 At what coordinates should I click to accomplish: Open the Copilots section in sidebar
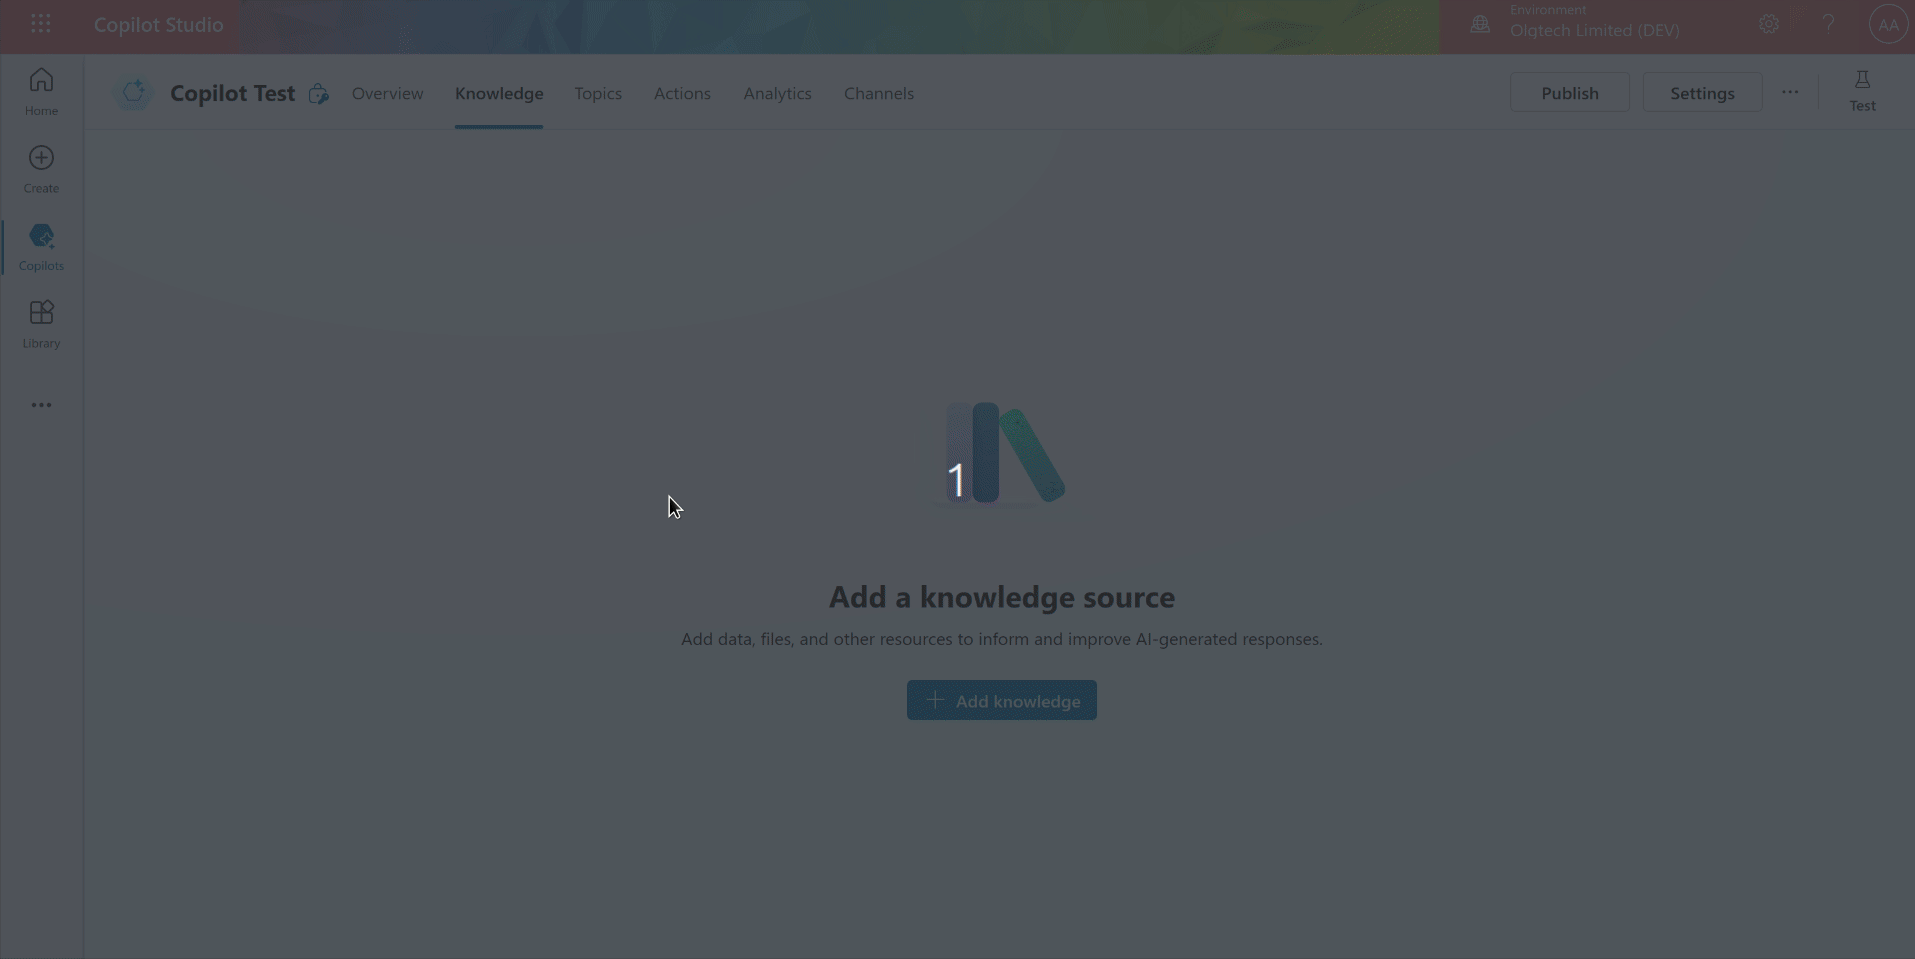[x=40, y=246]
